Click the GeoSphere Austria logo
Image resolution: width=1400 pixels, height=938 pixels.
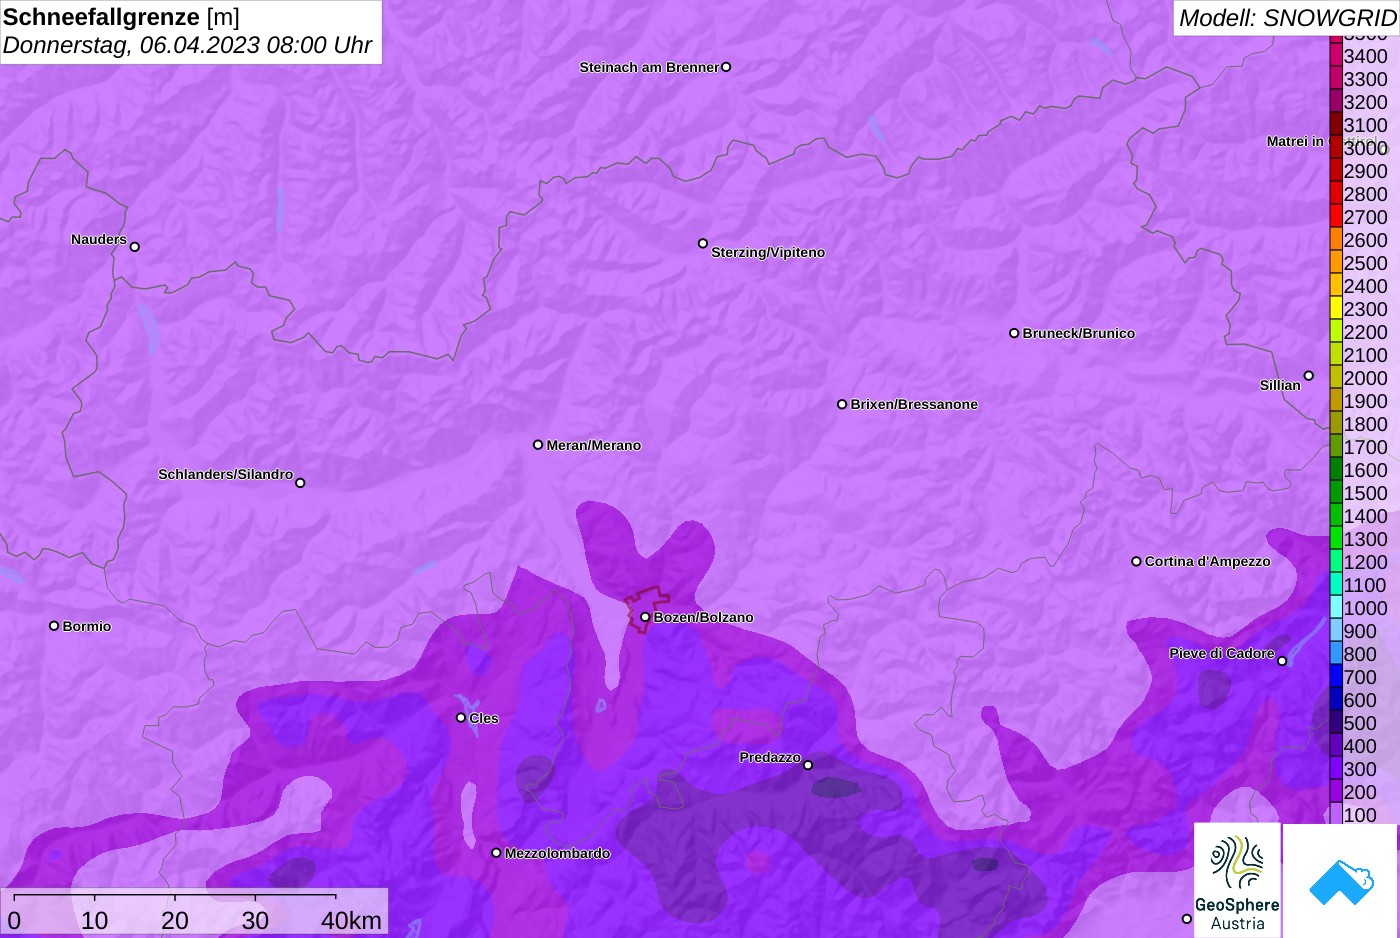click(x=1238, y=880)
